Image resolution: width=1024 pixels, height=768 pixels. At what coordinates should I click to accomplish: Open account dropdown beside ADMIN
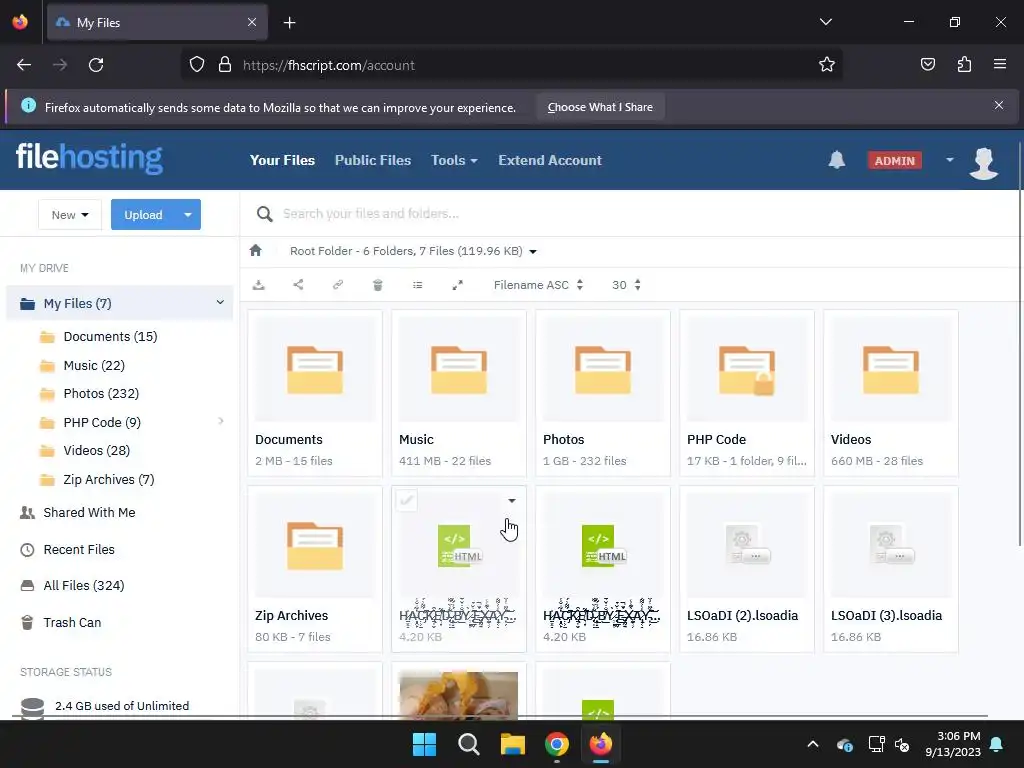[950, 160]
